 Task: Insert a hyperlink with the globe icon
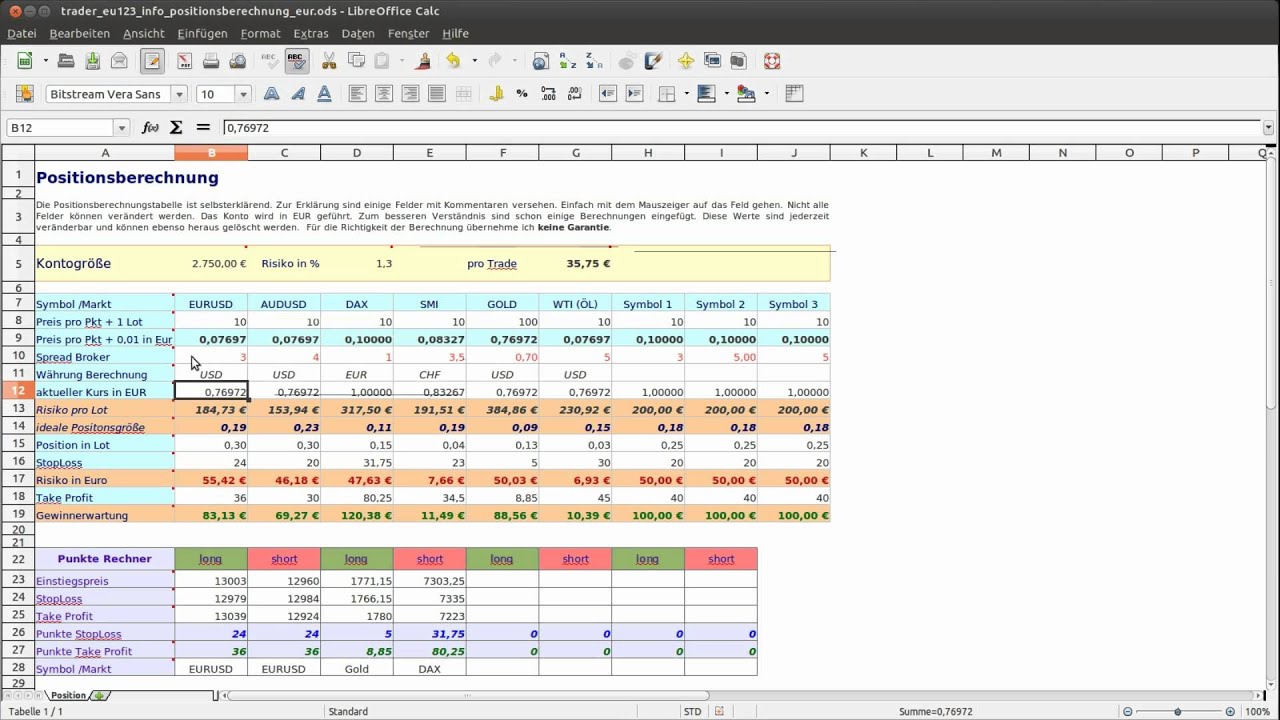(541, 61)
